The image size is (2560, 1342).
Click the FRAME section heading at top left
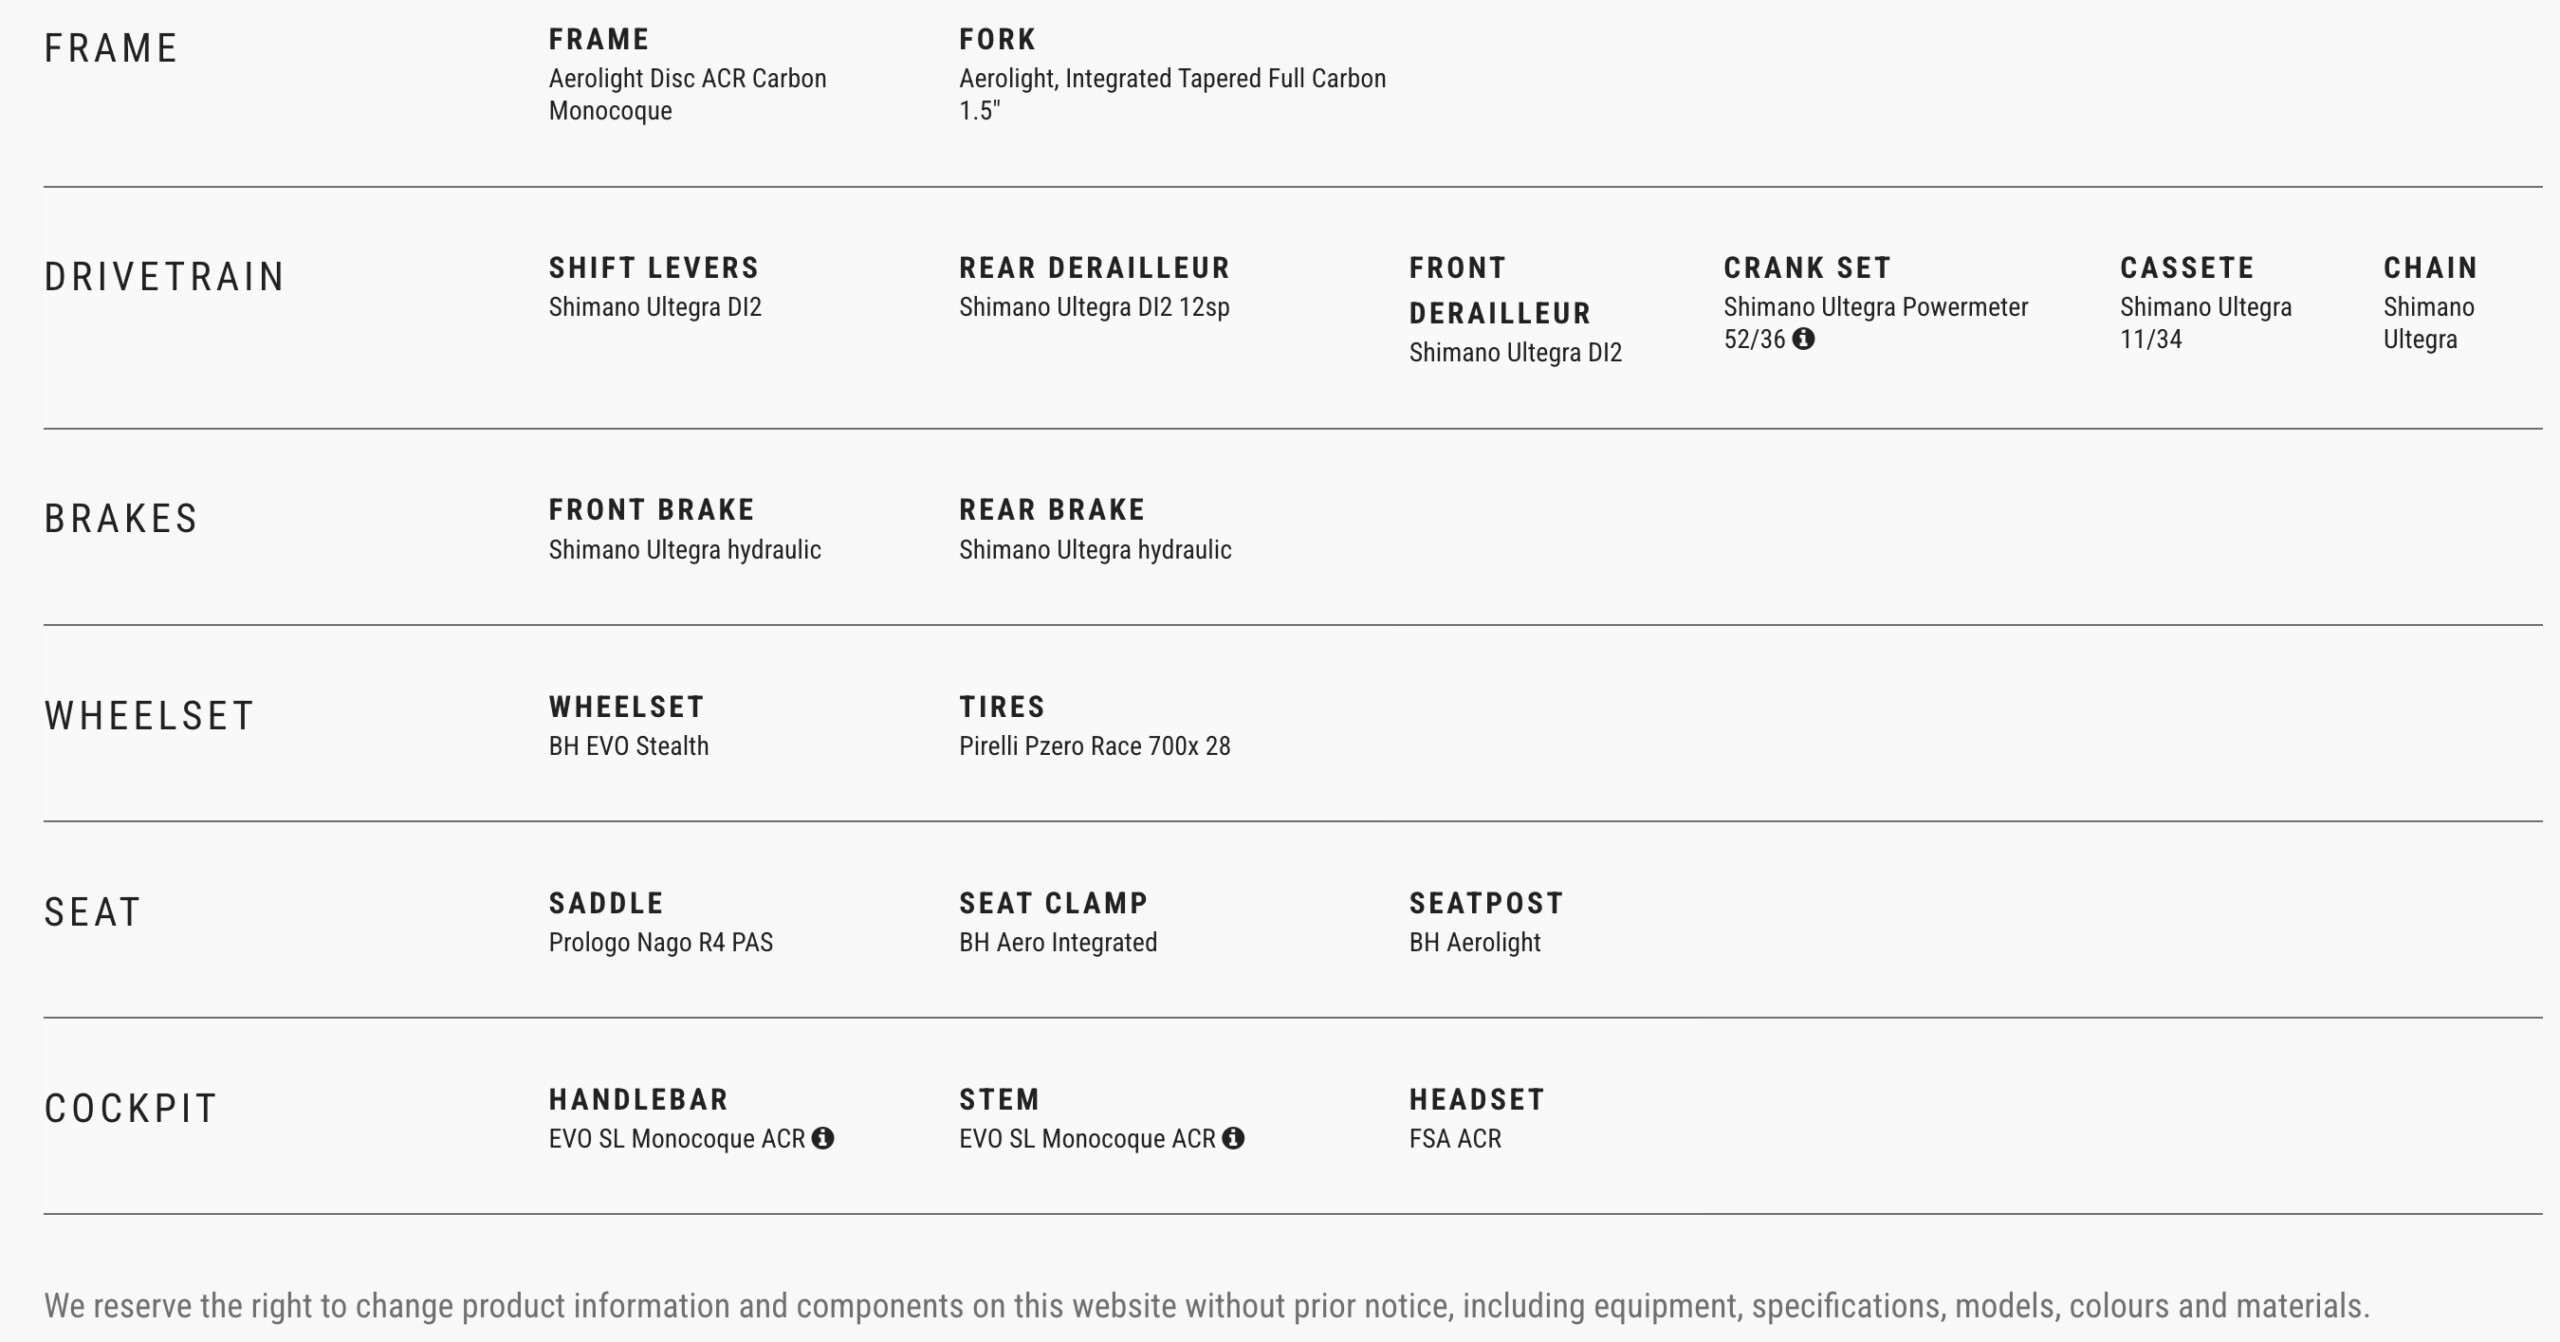[111, 49]
